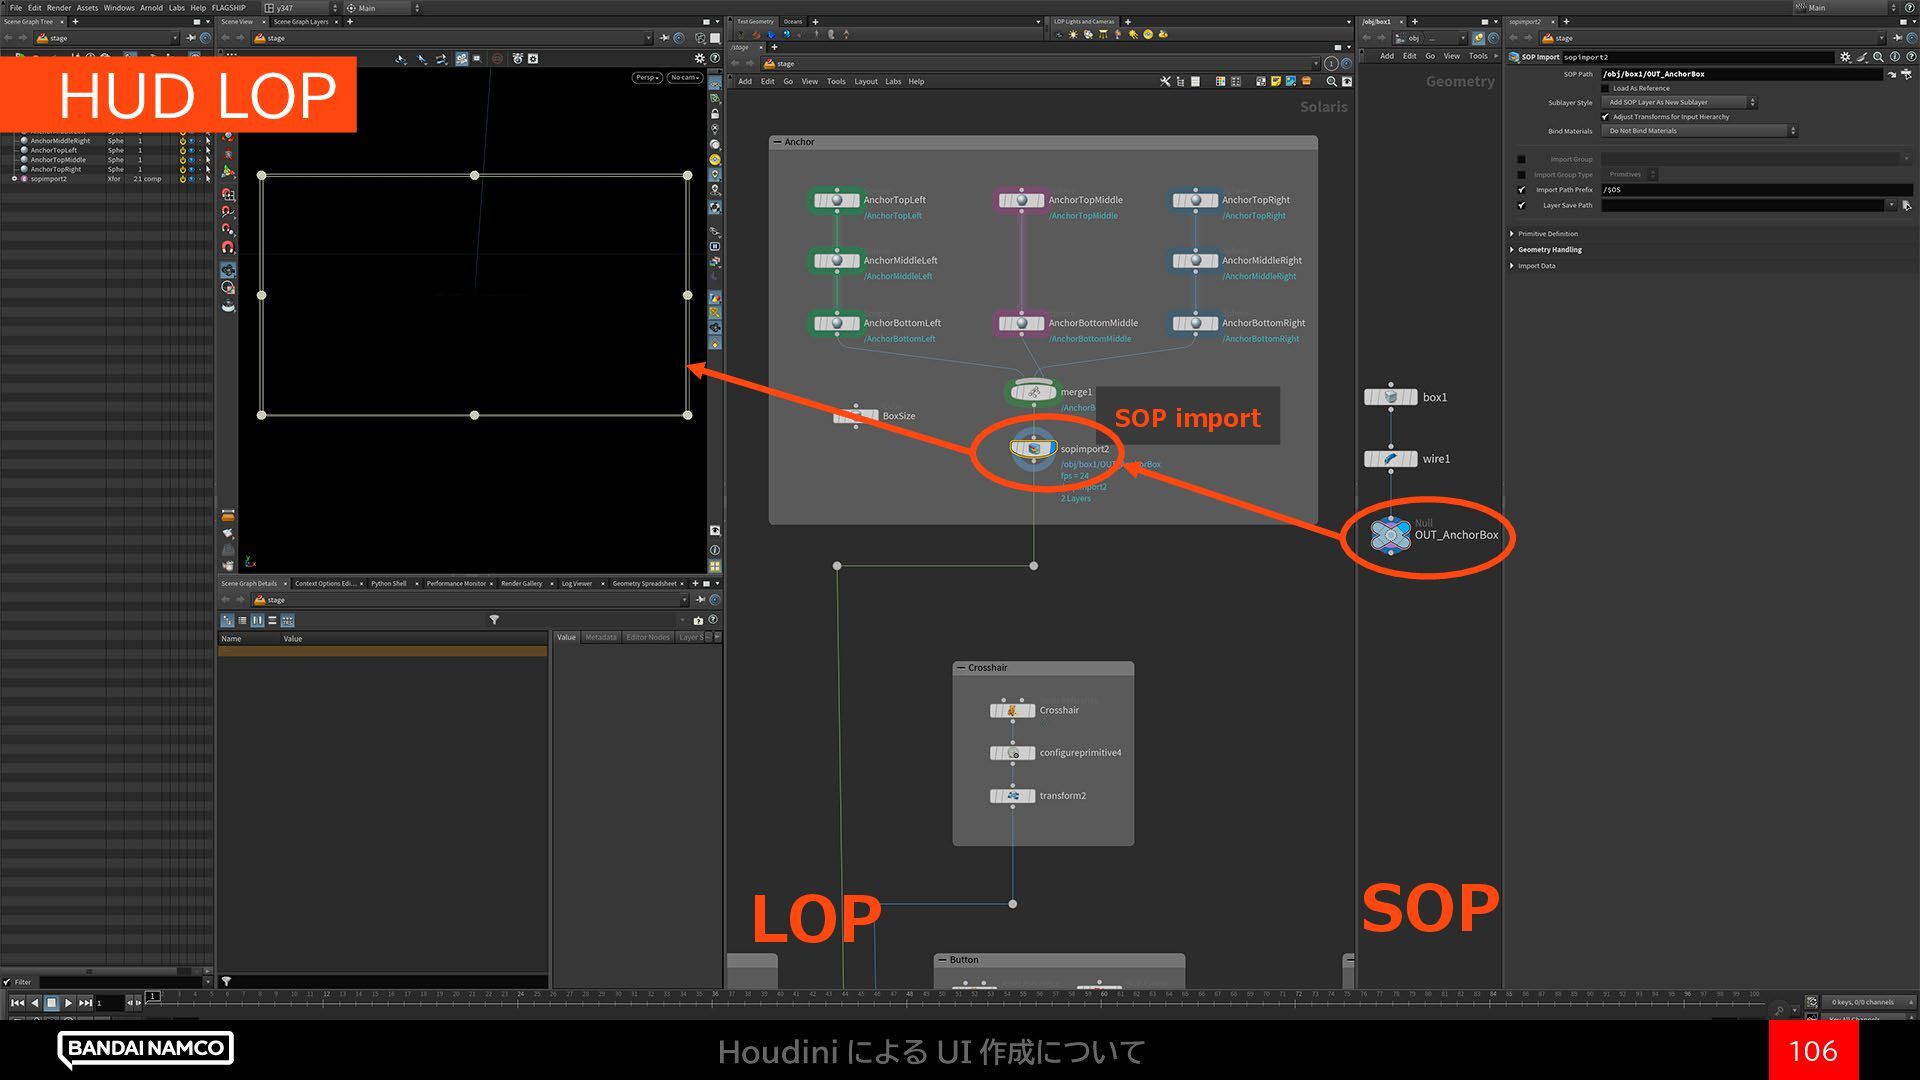The height and width of the screenshot is (1080, 1920).
Task: Click frame 48 on the timeline
Action: pos(908,995)
